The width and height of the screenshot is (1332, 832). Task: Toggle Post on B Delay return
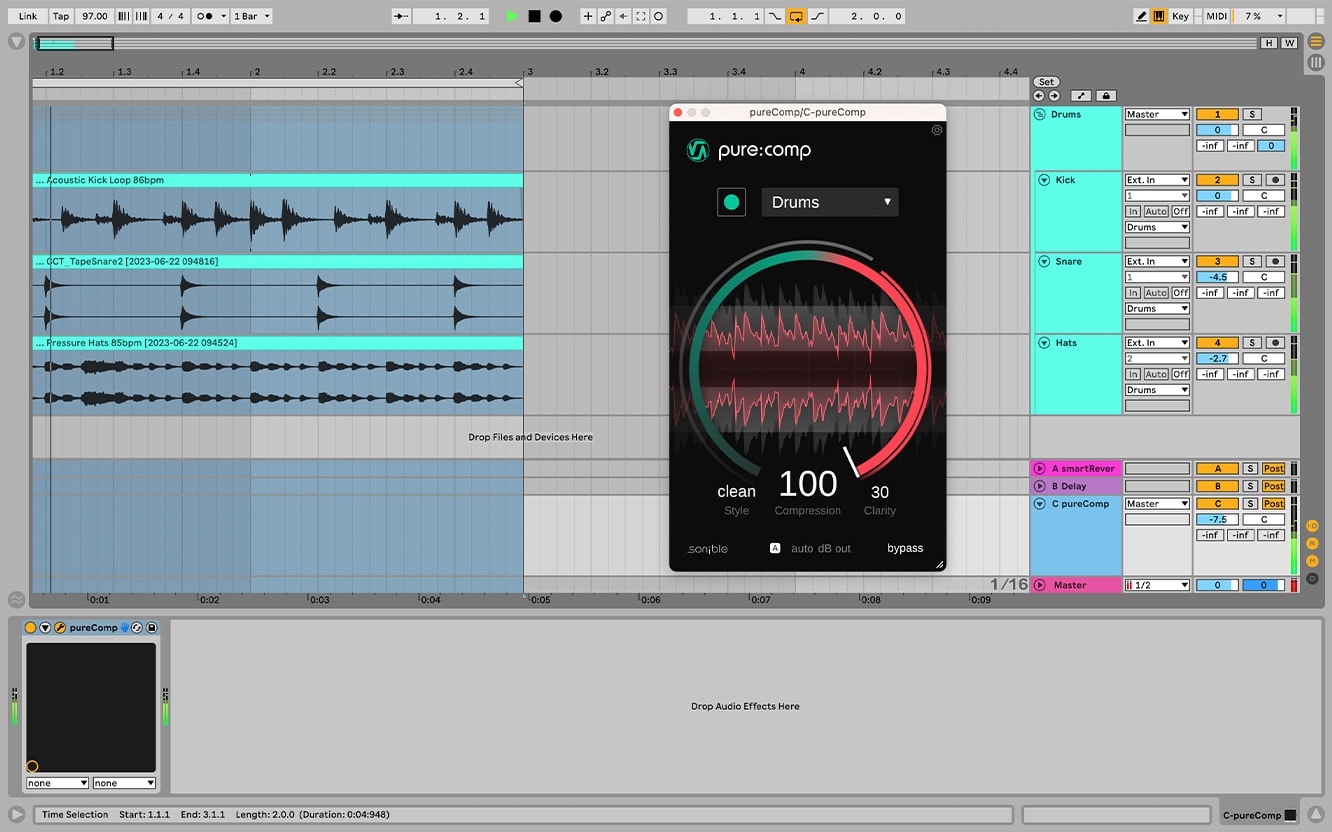tap(1273, 486)
